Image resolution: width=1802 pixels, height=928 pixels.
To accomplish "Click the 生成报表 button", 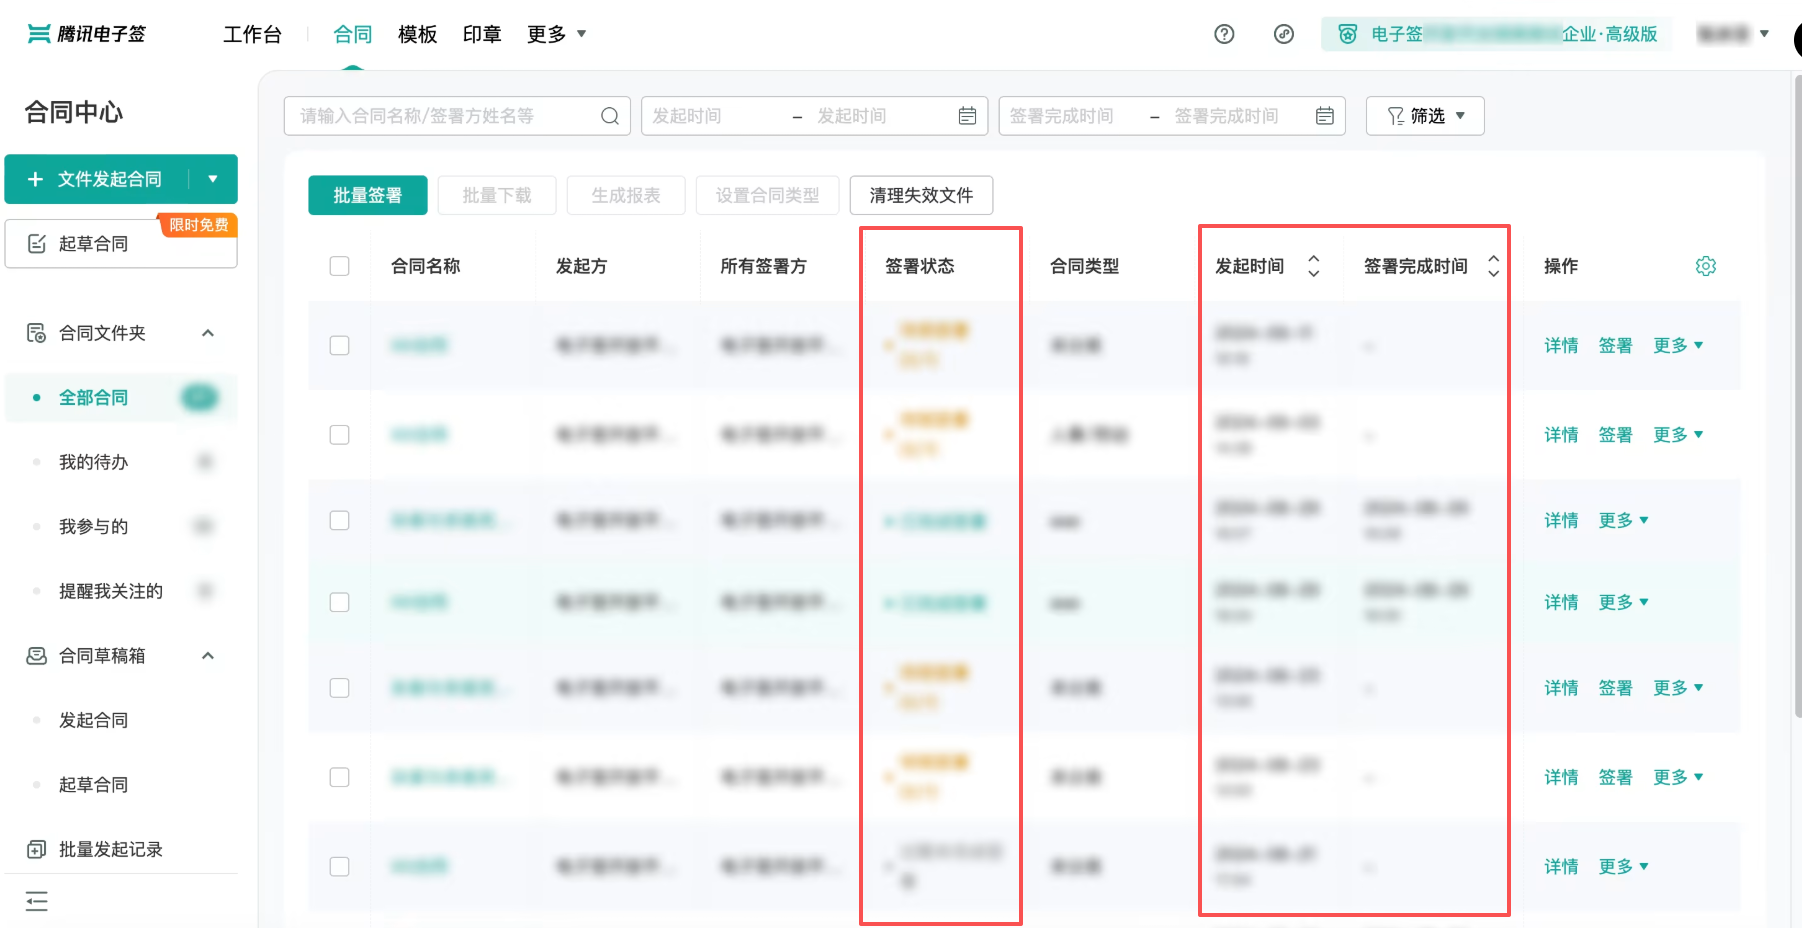I will tap(626, 195).
